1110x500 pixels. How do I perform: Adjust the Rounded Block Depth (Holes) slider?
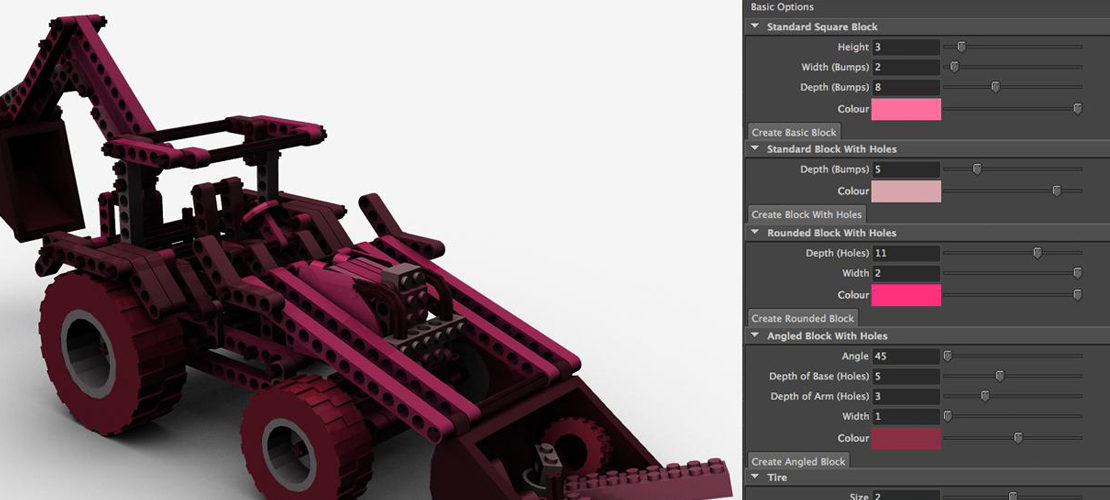pyautogui.click(x=1037, y=253)
